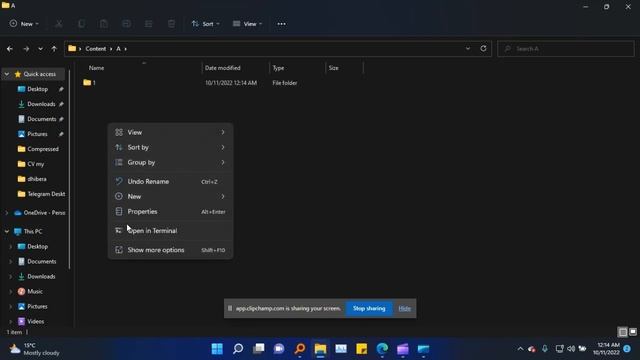This screenshot has width=640, height=360.
Task: Open the Sort by submenu
Action: 170,147
